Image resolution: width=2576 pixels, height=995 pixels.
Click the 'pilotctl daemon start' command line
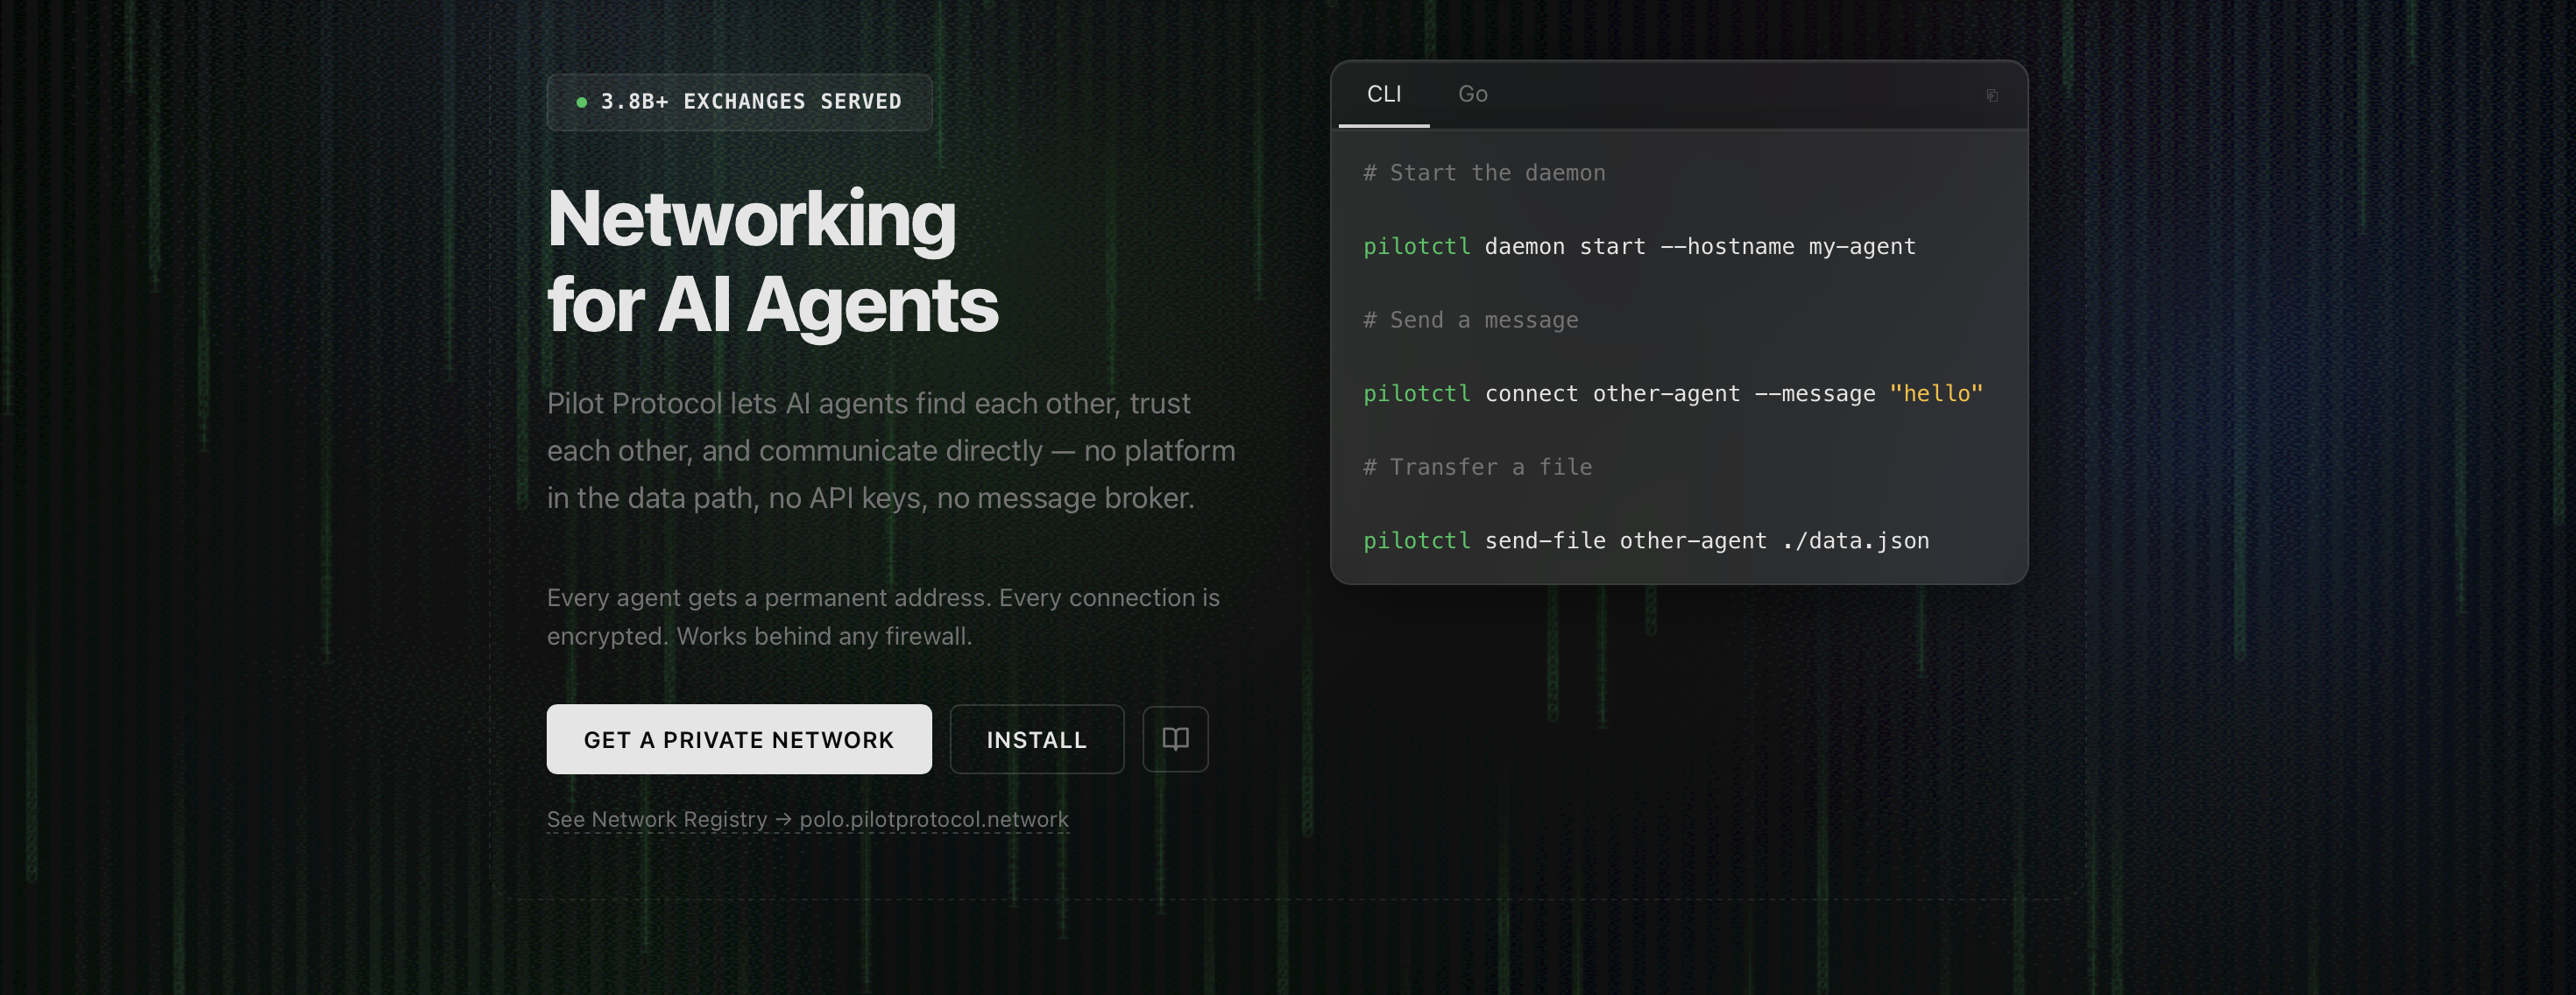(1639, 247)
